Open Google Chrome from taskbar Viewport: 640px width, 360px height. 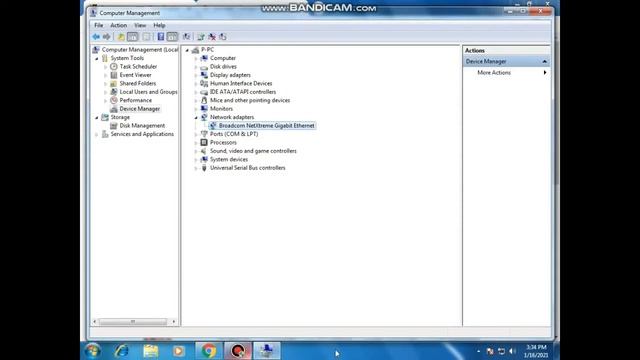209,351
